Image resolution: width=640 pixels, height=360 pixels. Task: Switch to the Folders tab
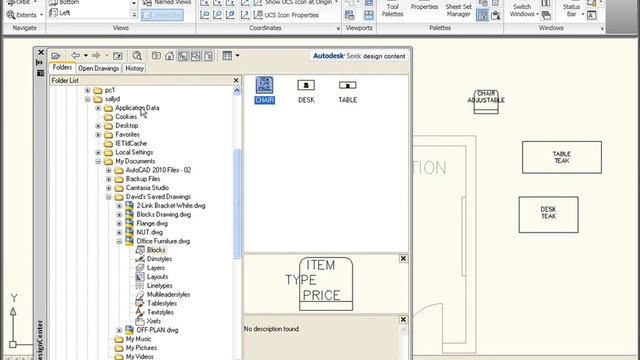(x=62, y=67)
